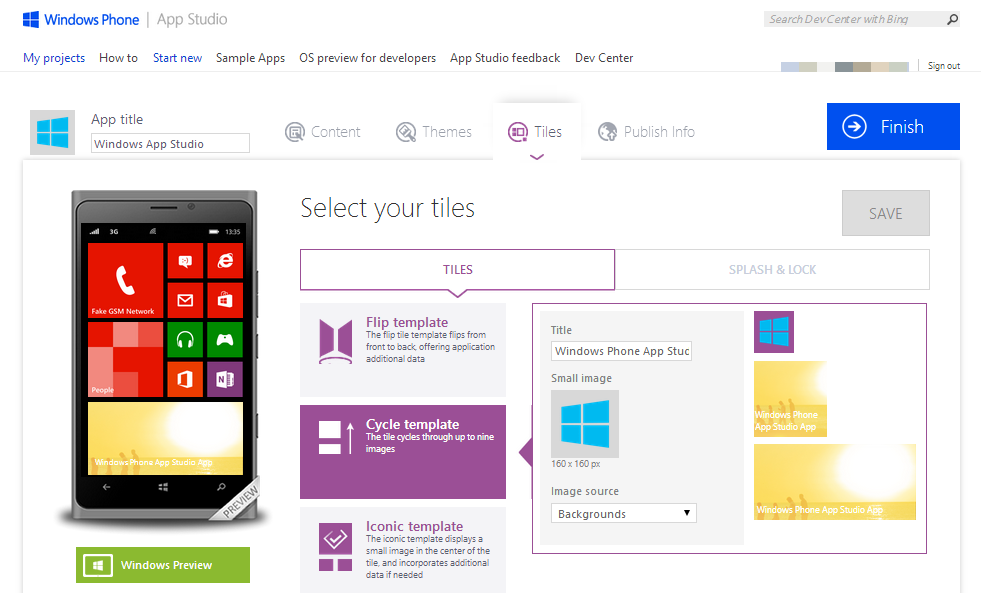Click the 'Select your tiles' heading
Viewport: 981px width, 593px height.
[x=387, y=208]
